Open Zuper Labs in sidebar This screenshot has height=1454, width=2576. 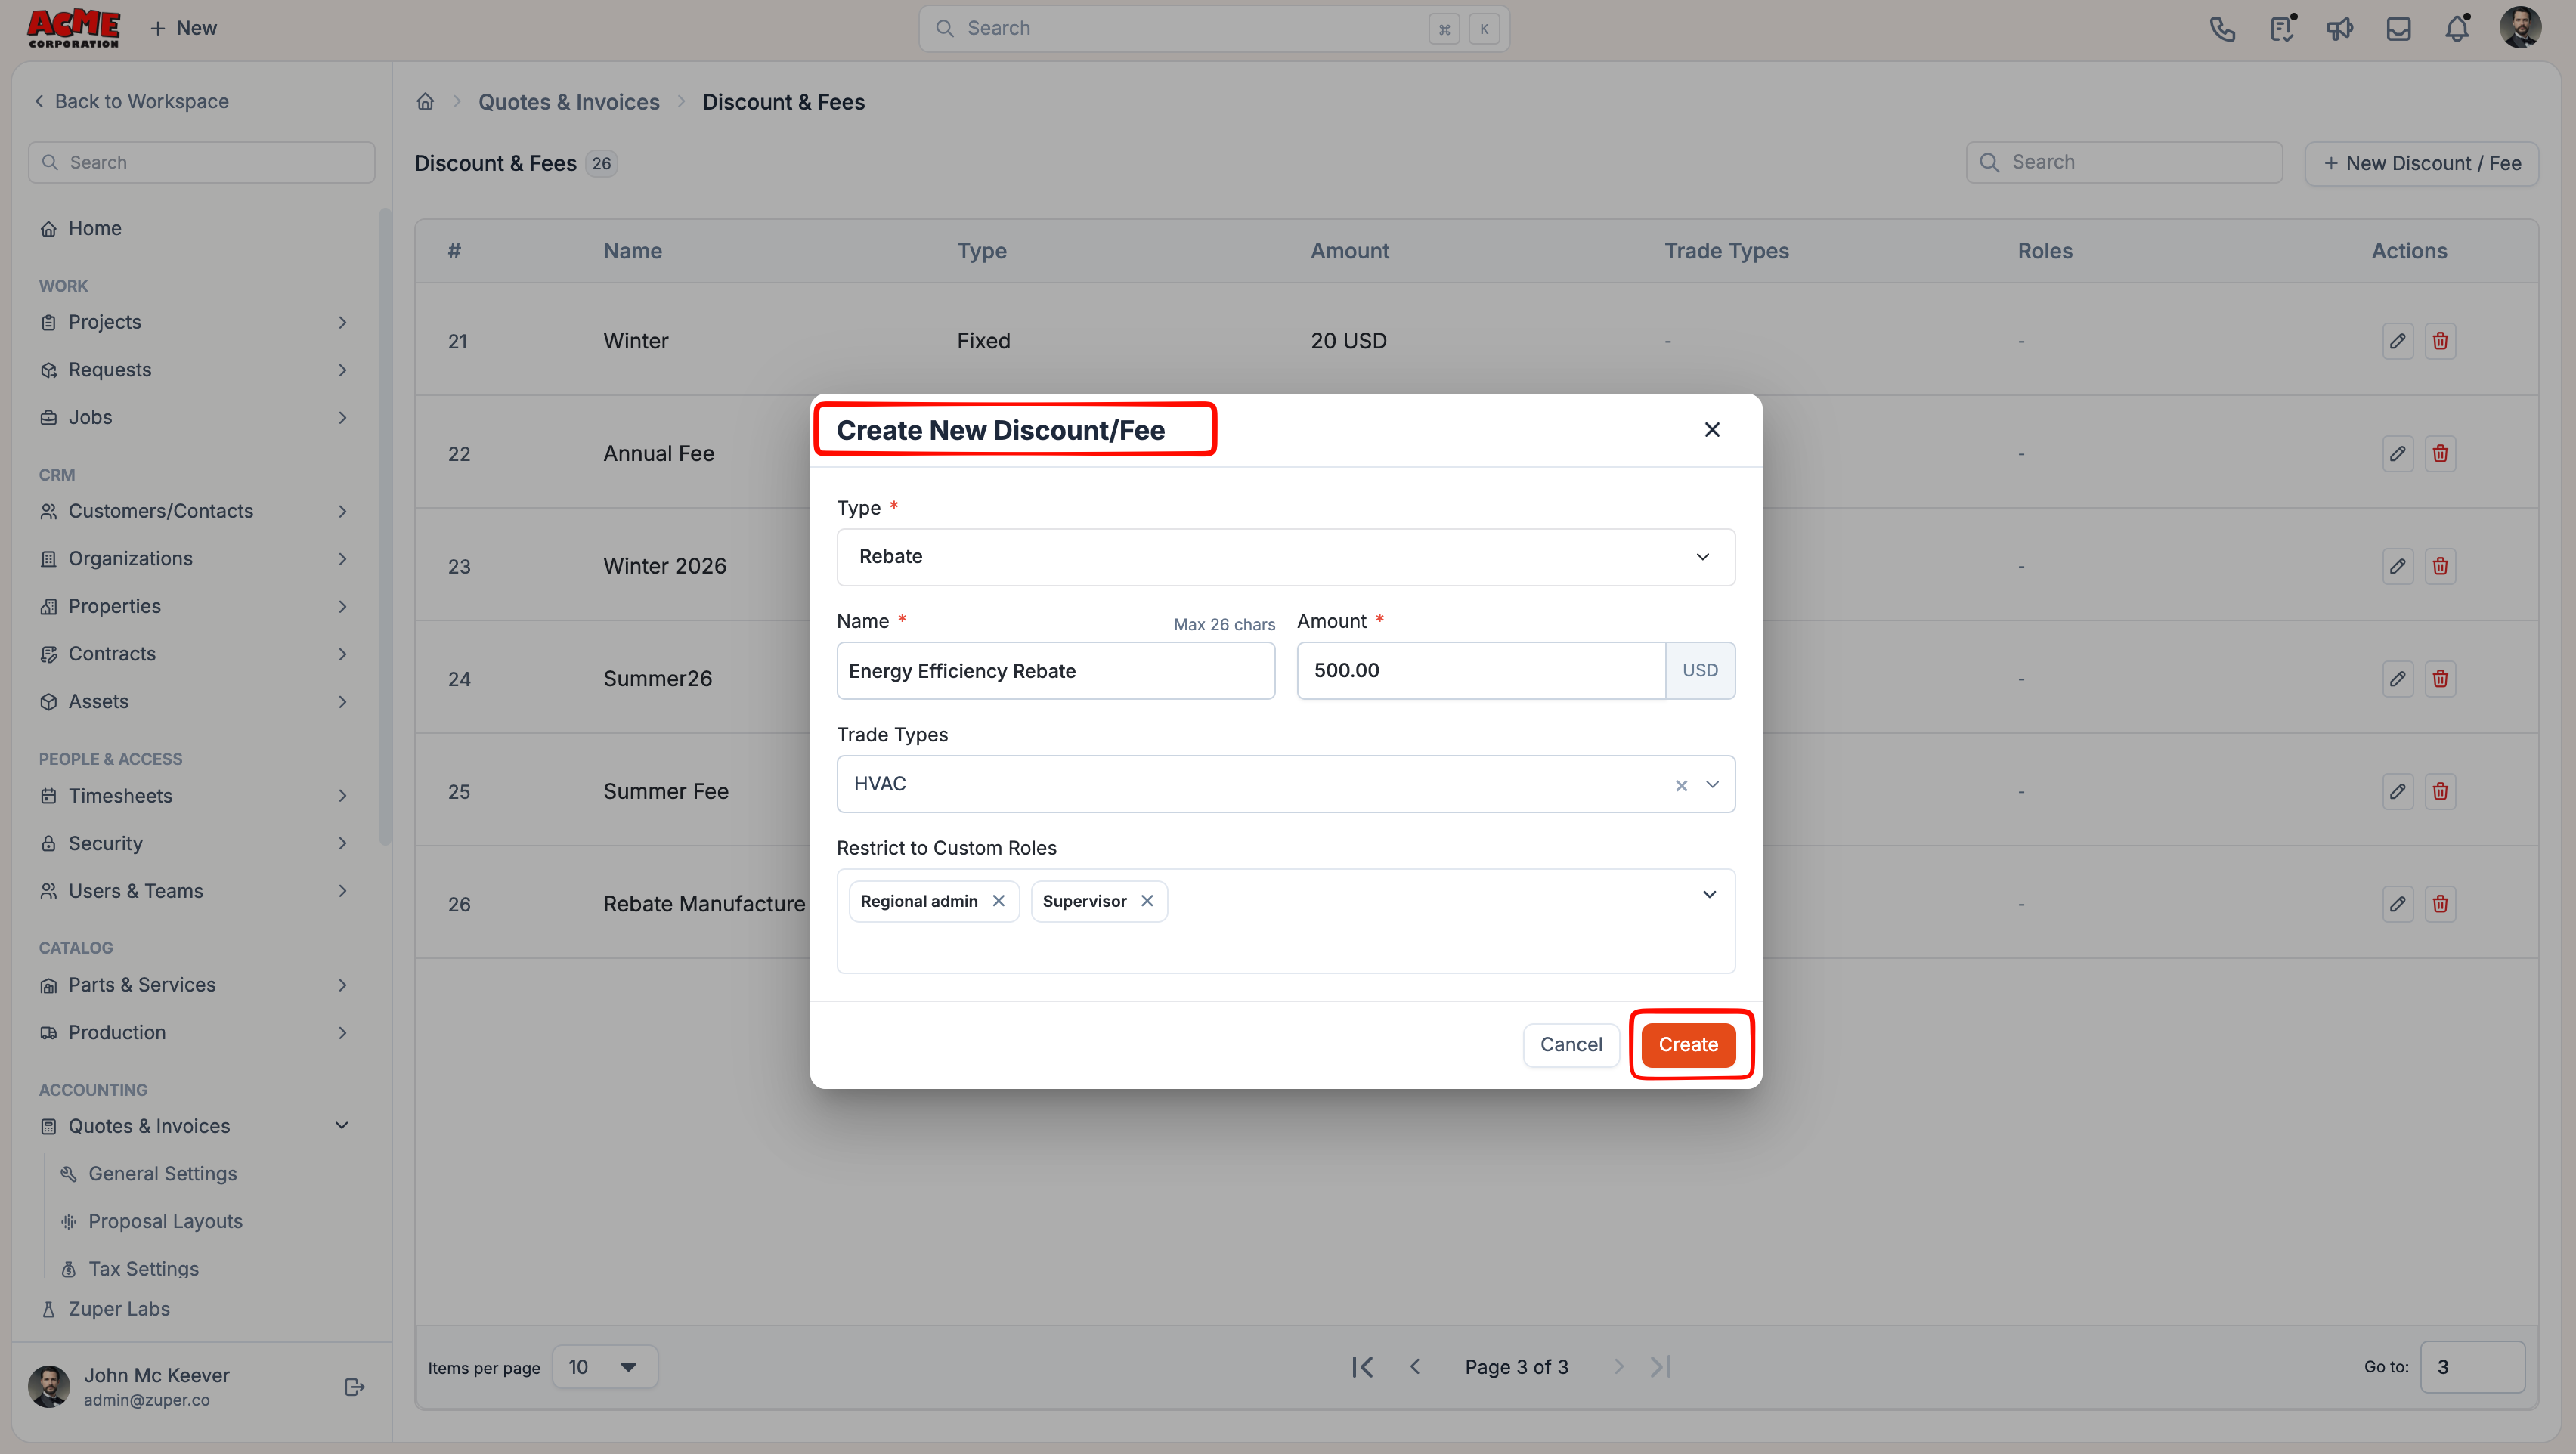point(119,1309)
